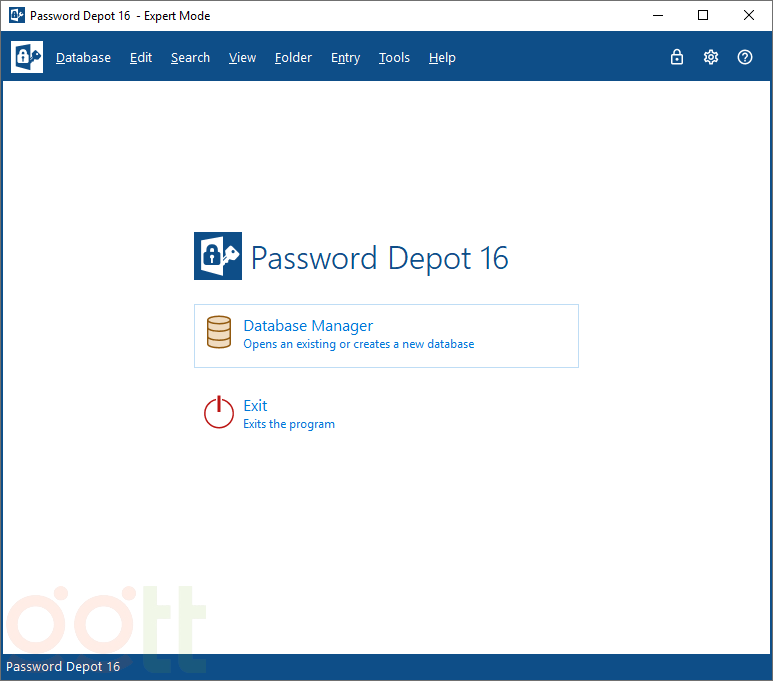773x681 pixels.
Task: Expand the Tools menu
Action: [x=394, y=58]
